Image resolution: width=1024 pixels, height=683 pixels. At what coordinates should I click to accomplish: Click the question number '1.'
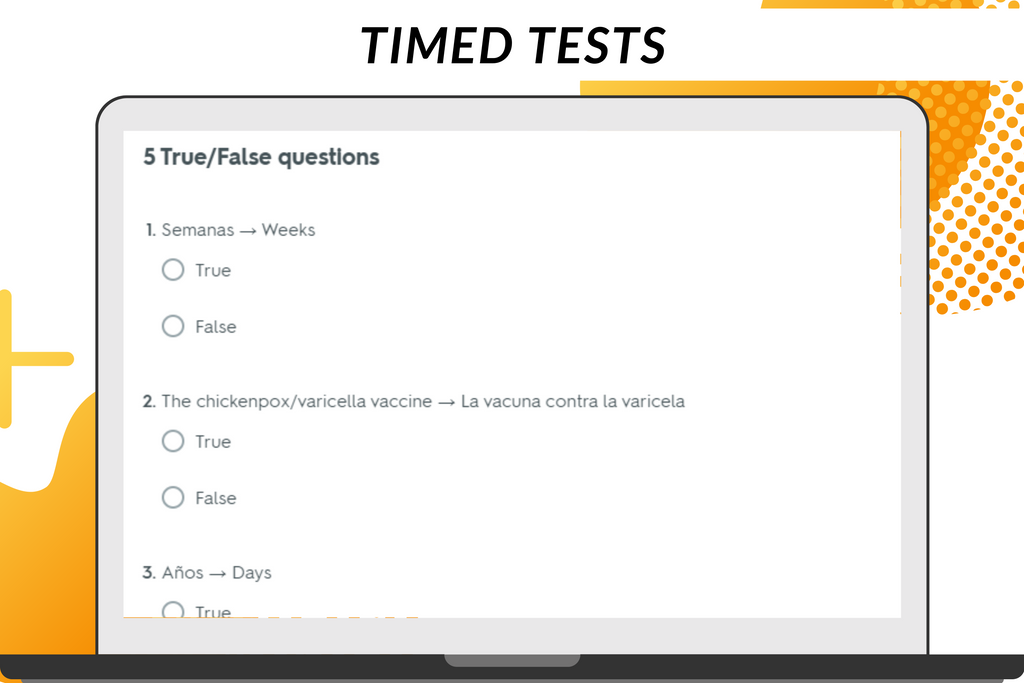tap(151, 230)
